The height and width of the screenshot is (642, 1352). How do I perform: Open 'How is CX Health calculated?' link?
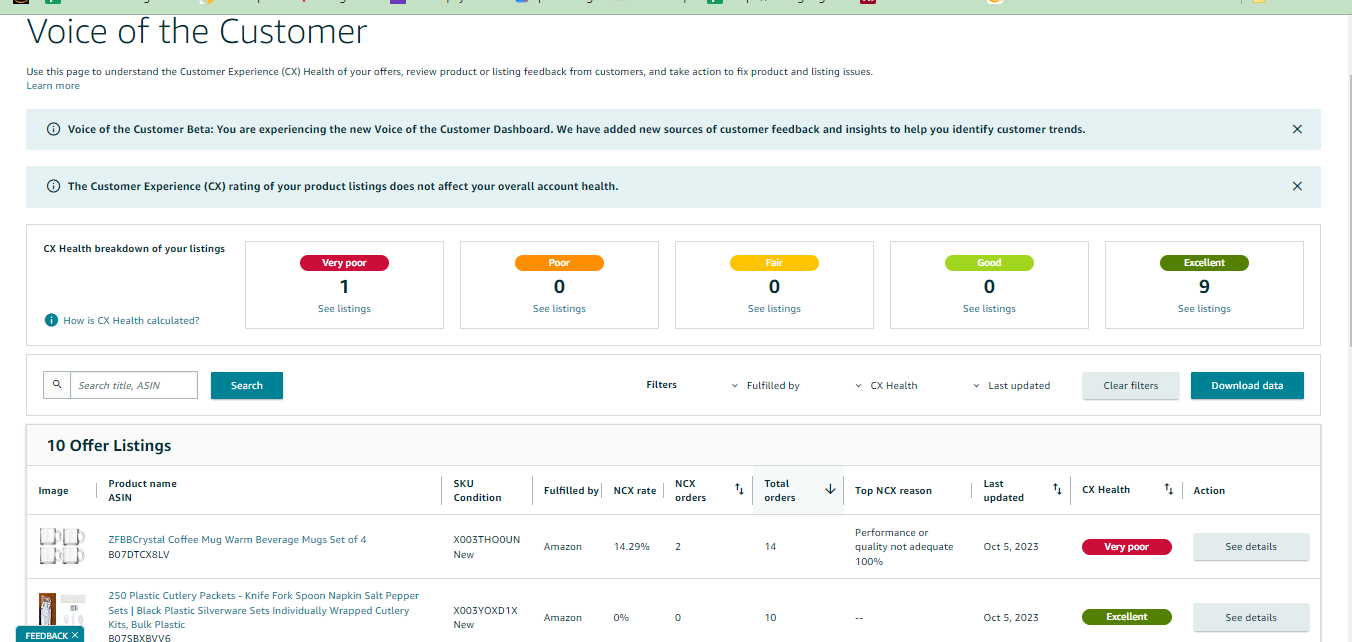click(131, 321)
